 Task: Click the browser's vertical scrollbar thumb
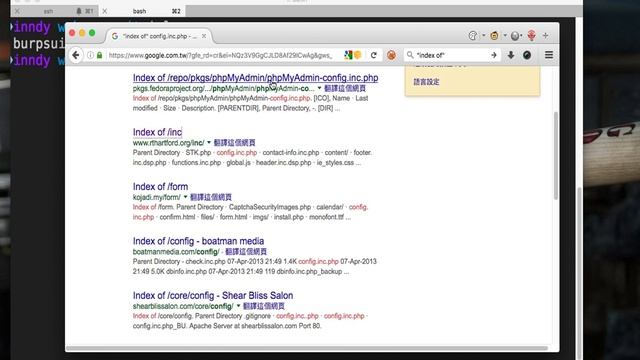coord(556,156)
